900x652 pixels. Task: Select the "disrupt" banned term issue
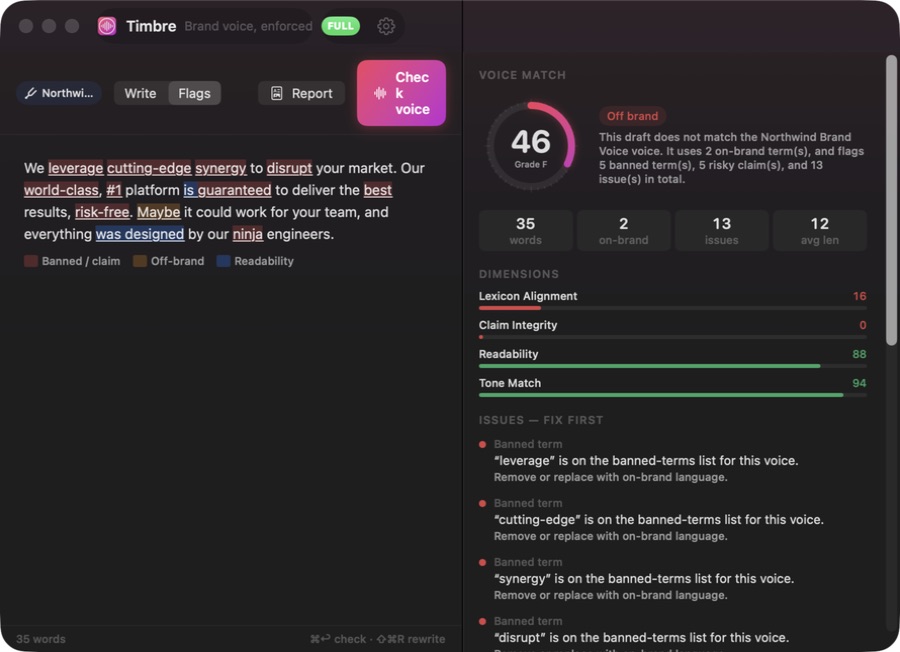[x=673, y=636]
